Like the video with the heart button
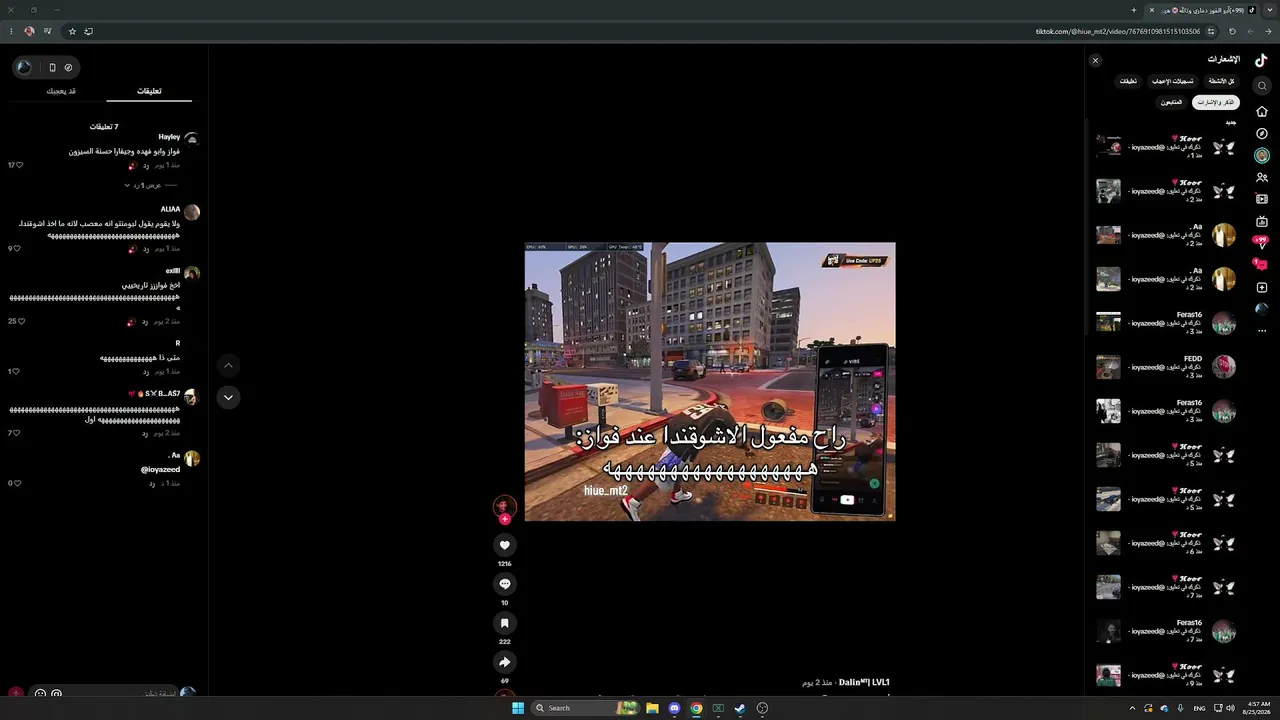This screenshot has width=1280, height=720. [x=504, y=545]
